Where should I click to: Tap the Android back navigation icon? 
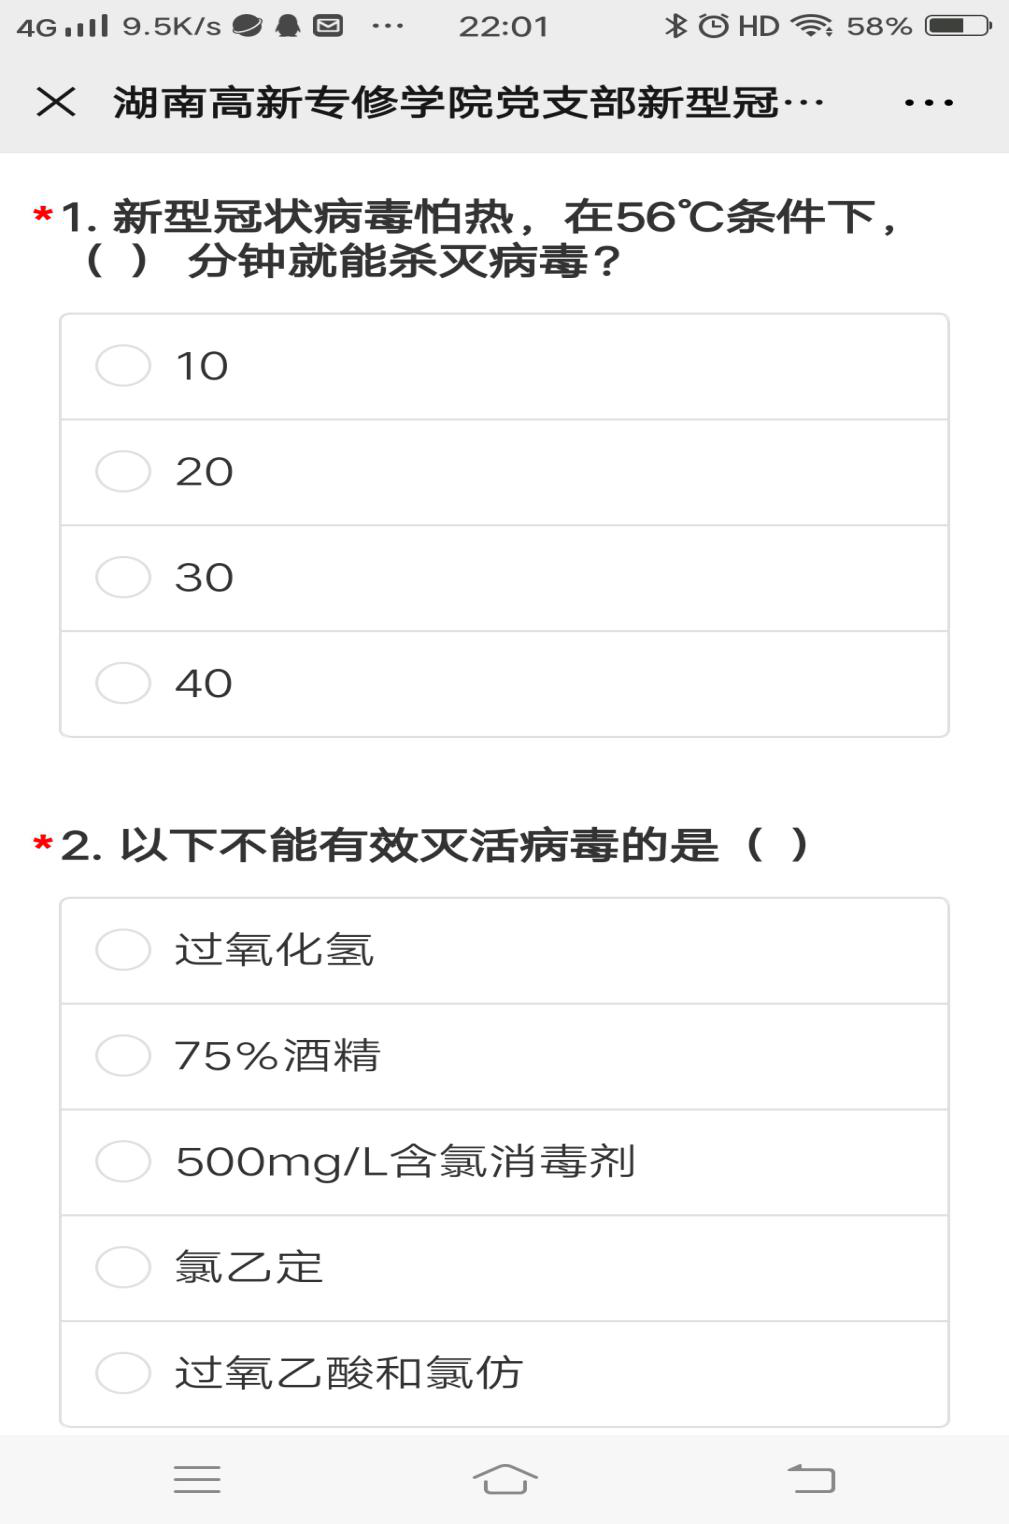point(811,1479)
